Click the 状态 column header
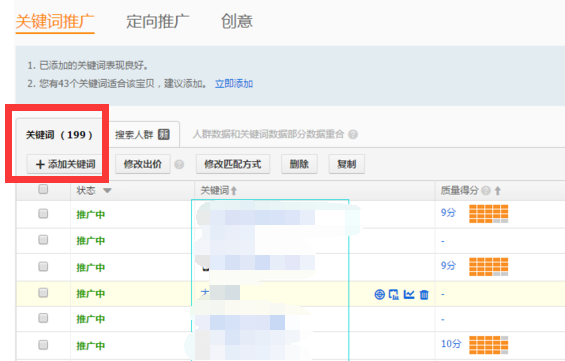The image size is (565, 361). pos(86,190)
